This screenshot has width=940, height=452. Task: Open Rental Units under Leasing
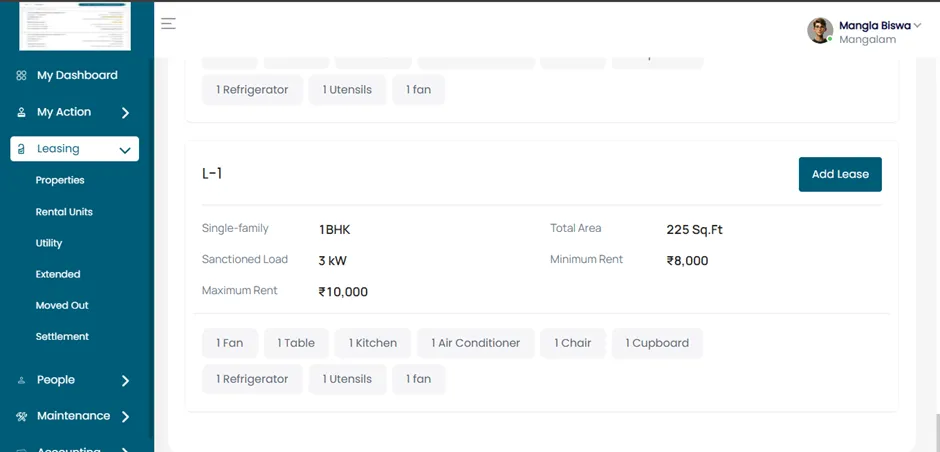pos(64,212)
